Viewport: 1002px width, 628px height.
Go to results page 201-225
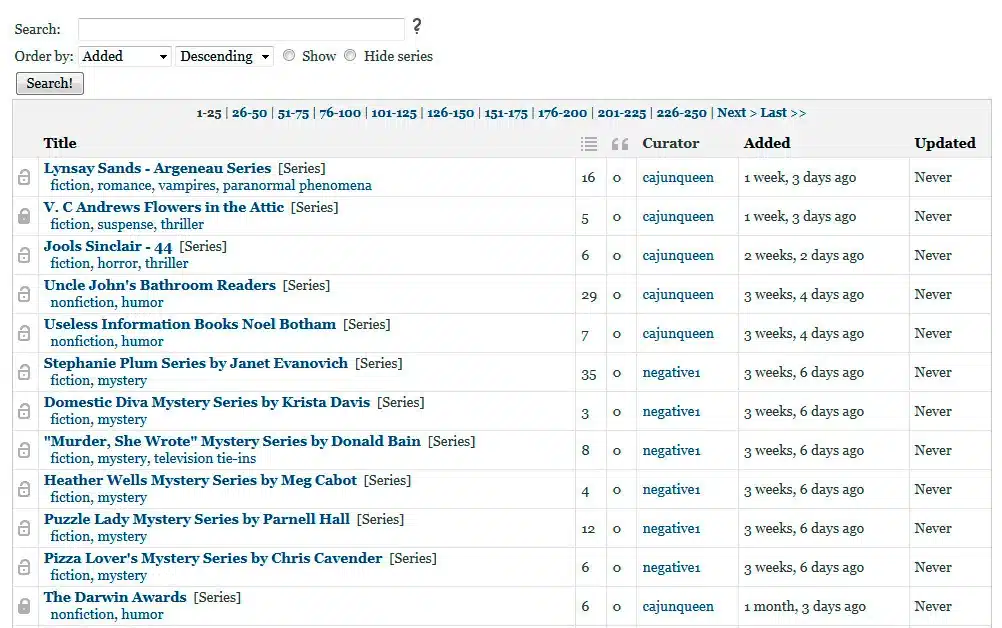pos(622,113)
